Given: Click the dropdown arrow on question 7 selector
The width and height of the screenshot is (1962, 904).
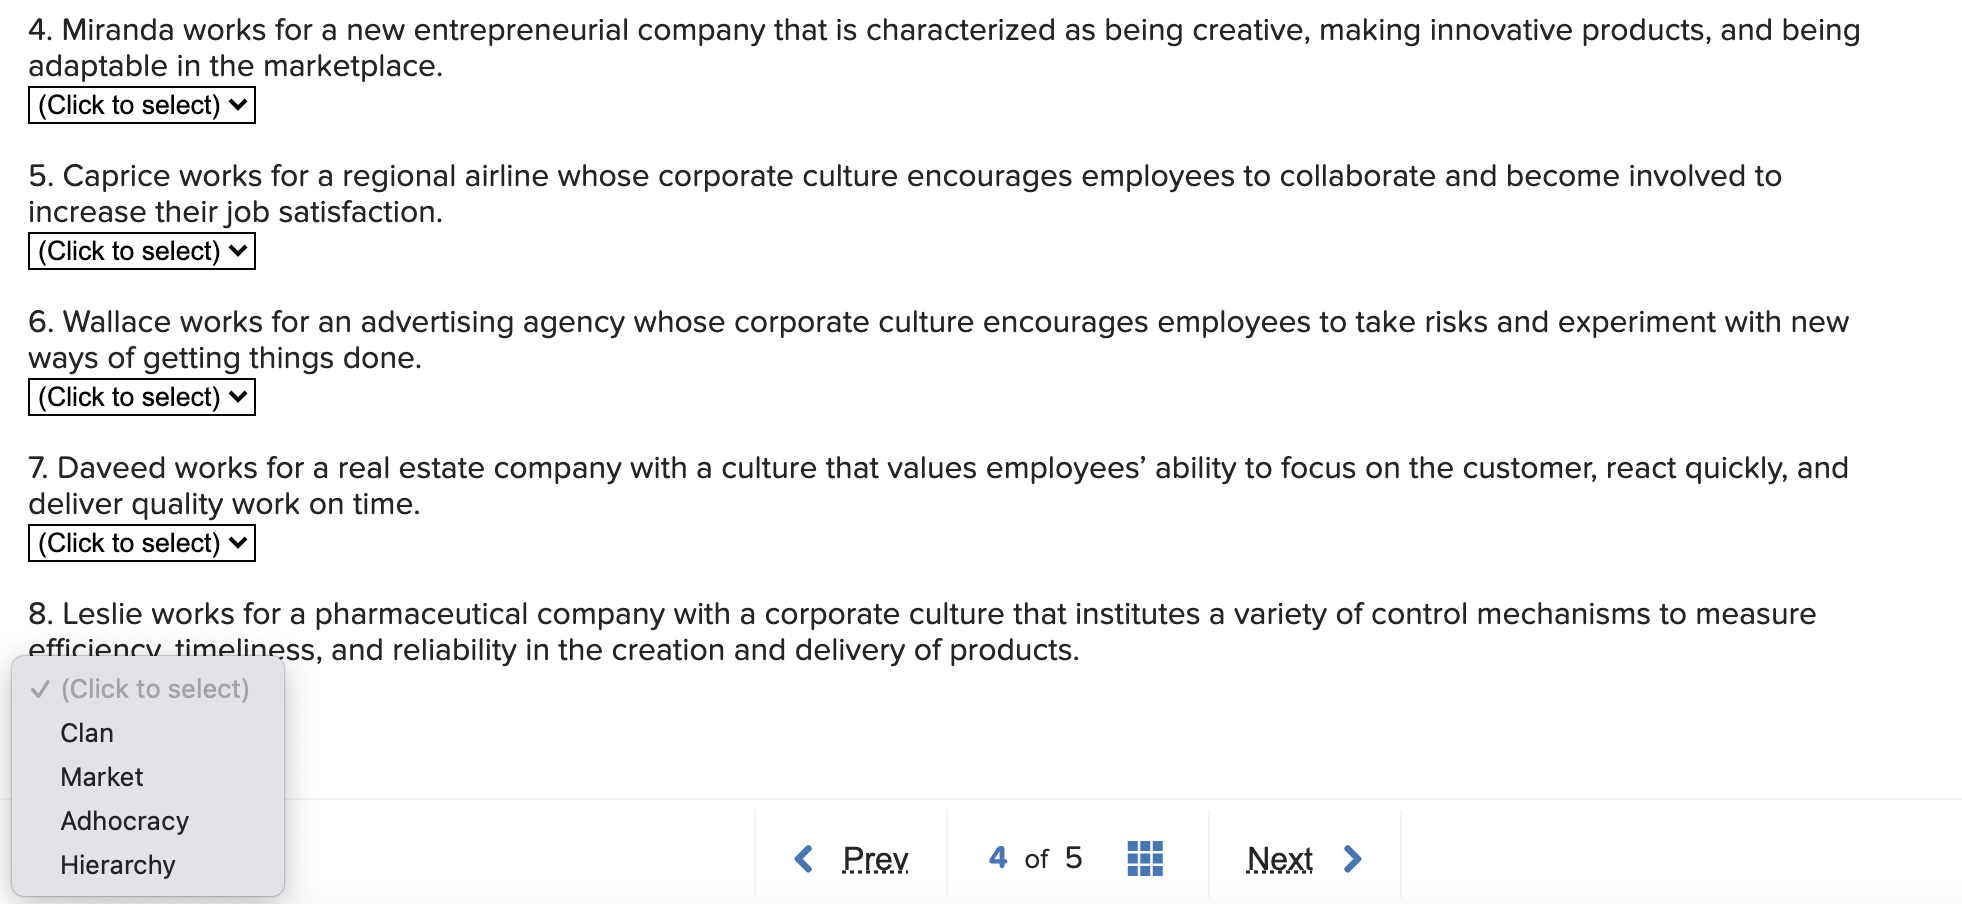Looking at the screenshot, I should tap(238, 542).
